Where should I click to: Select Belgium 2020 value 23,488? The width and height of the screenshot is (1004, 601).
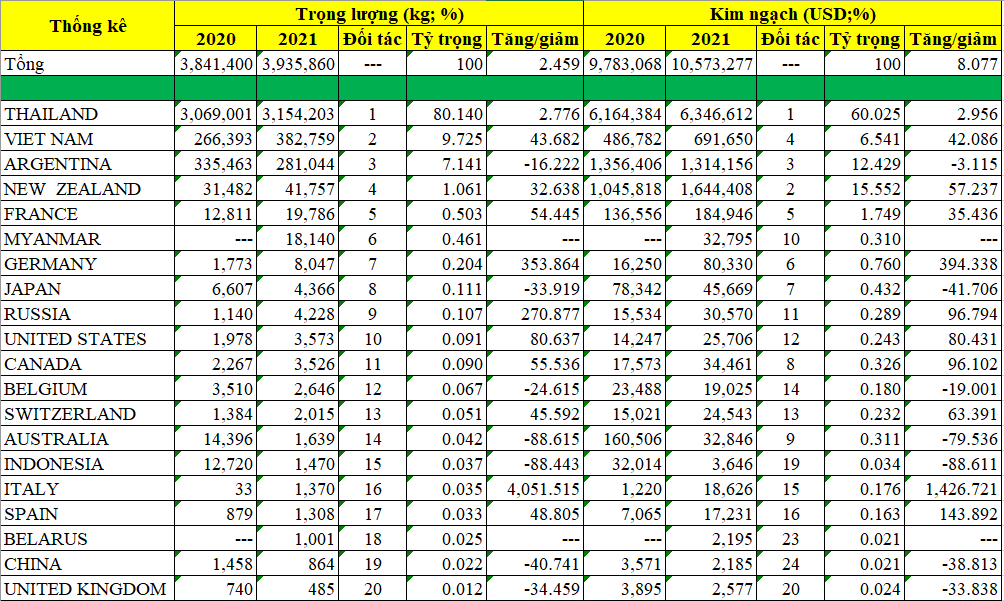tap(625, 389)
